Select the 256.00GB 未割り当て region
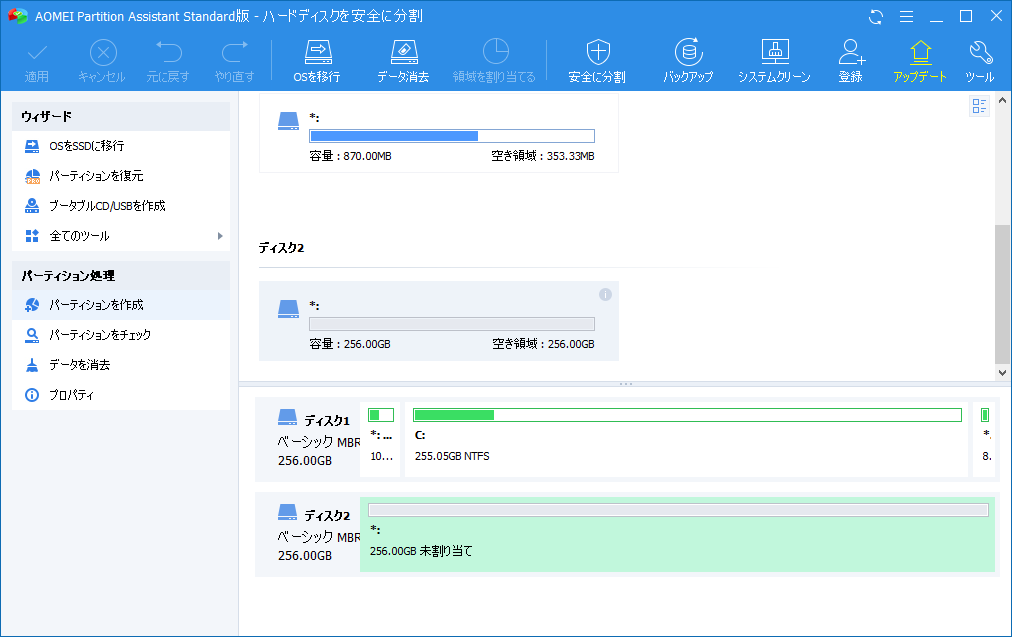The image size is (1012, 637). click(677, 534)
